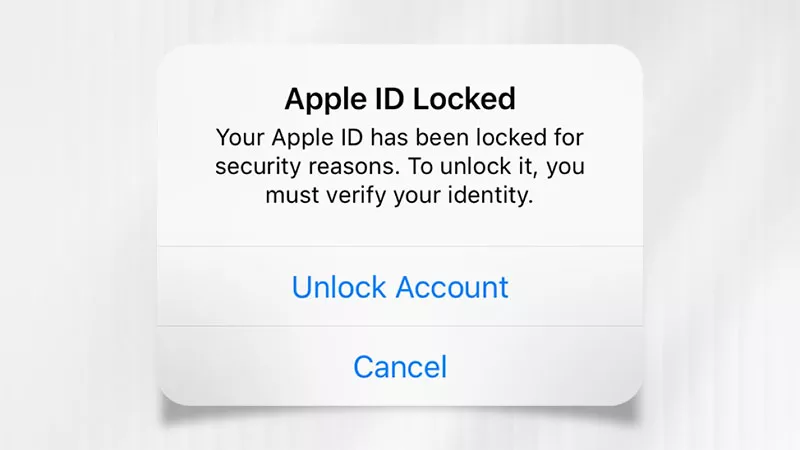This screenshot has width=800, height=450.
Task: Click the words 'Apple ID' in the title
Action: 344,98
